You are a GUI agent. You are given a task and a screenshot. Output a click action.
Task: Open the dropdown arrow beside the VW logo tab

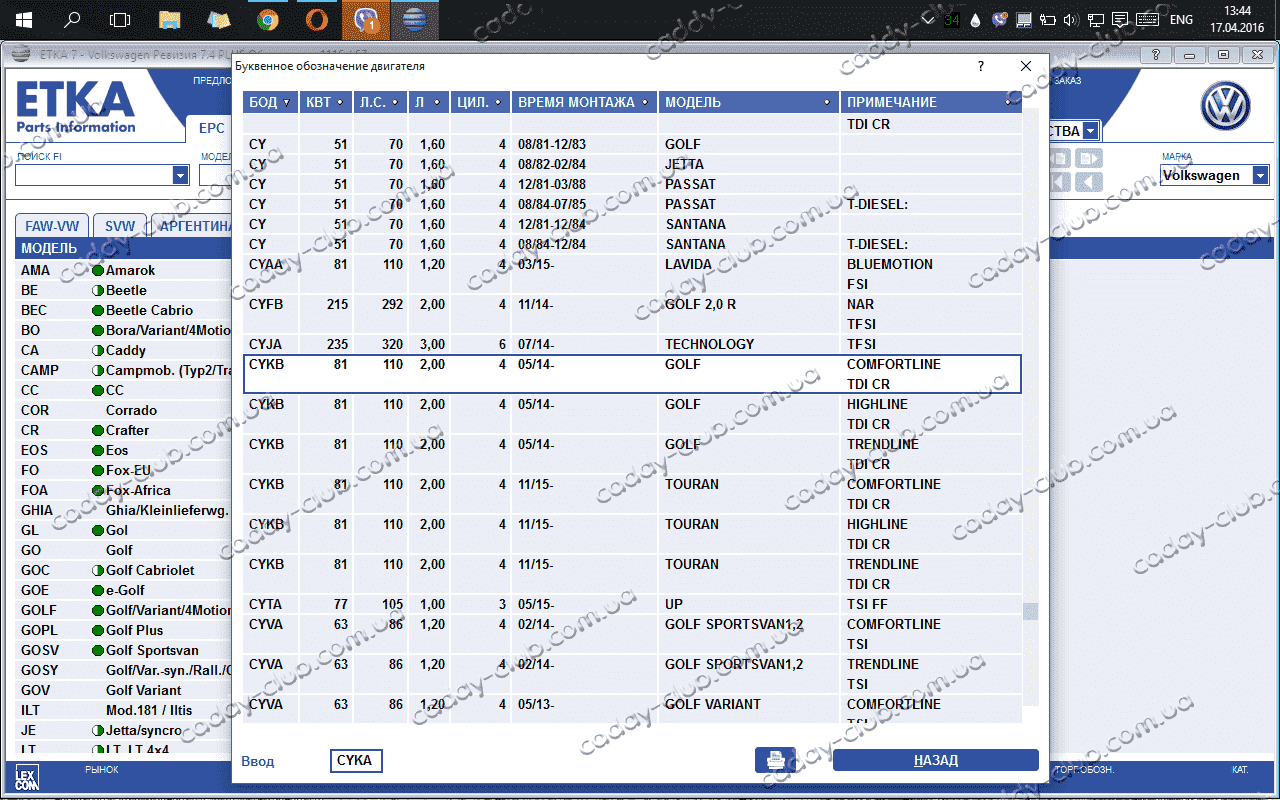[1090, 131]
